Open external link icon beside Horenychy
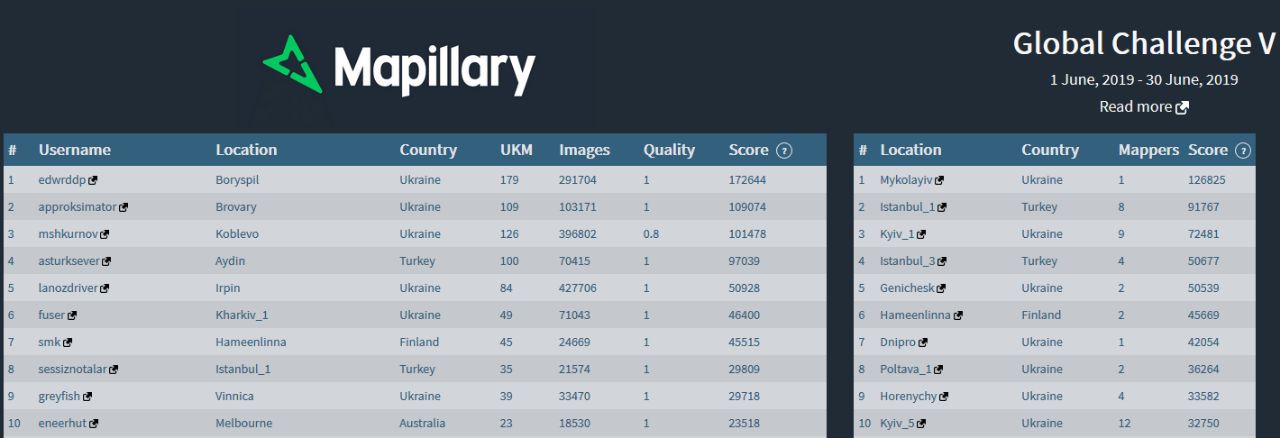This screenshot has width=1280, height=438. tap(944, 396)
